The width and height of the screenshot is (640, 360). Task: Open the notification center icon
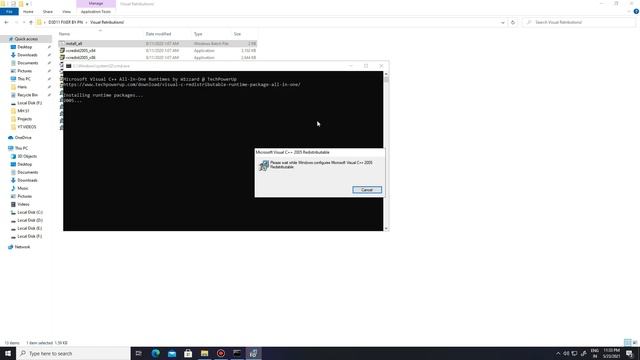pyautogui.click(x=629, y=353)
